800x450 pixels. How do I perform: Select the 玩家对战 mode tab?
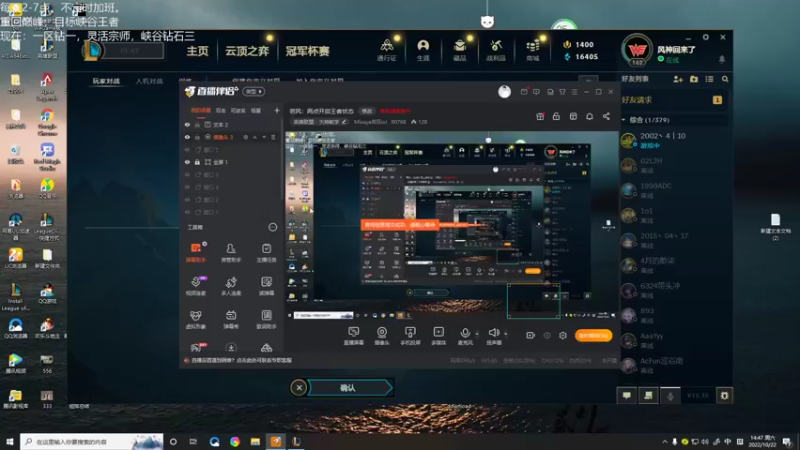coord(106,81)
